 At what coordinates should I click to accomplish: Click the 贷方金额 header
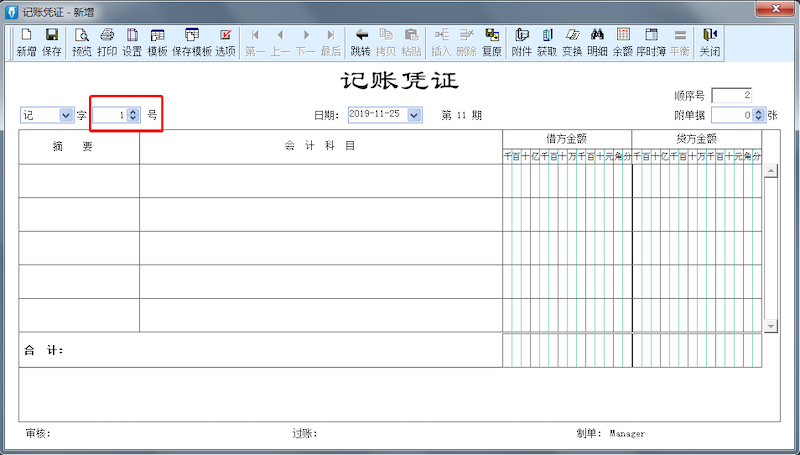[x=697, y=139]
